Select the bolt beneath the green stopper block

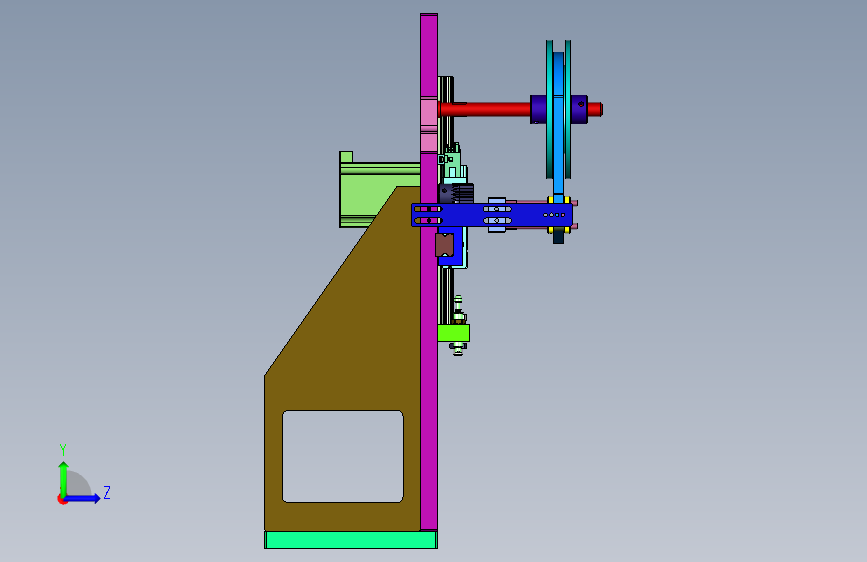tap(458, 348)
